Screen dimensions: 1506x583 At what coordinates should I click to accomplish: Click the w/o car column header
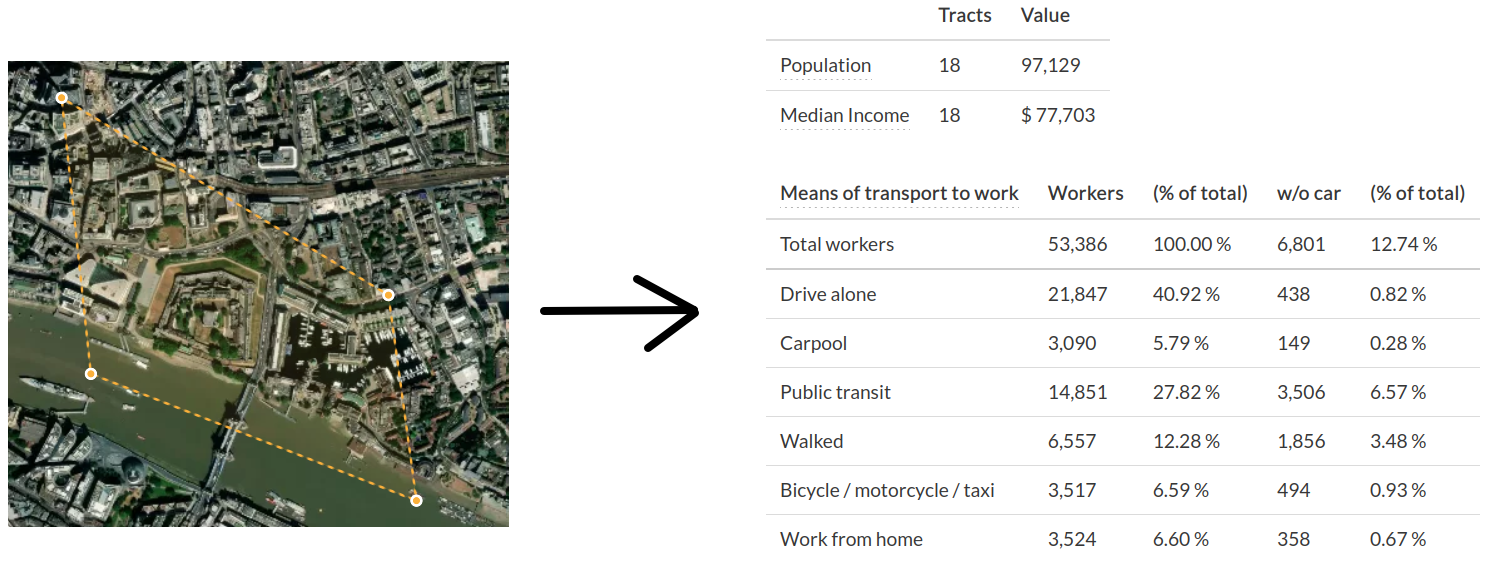pyautogui.click(x=1308, y=193)
